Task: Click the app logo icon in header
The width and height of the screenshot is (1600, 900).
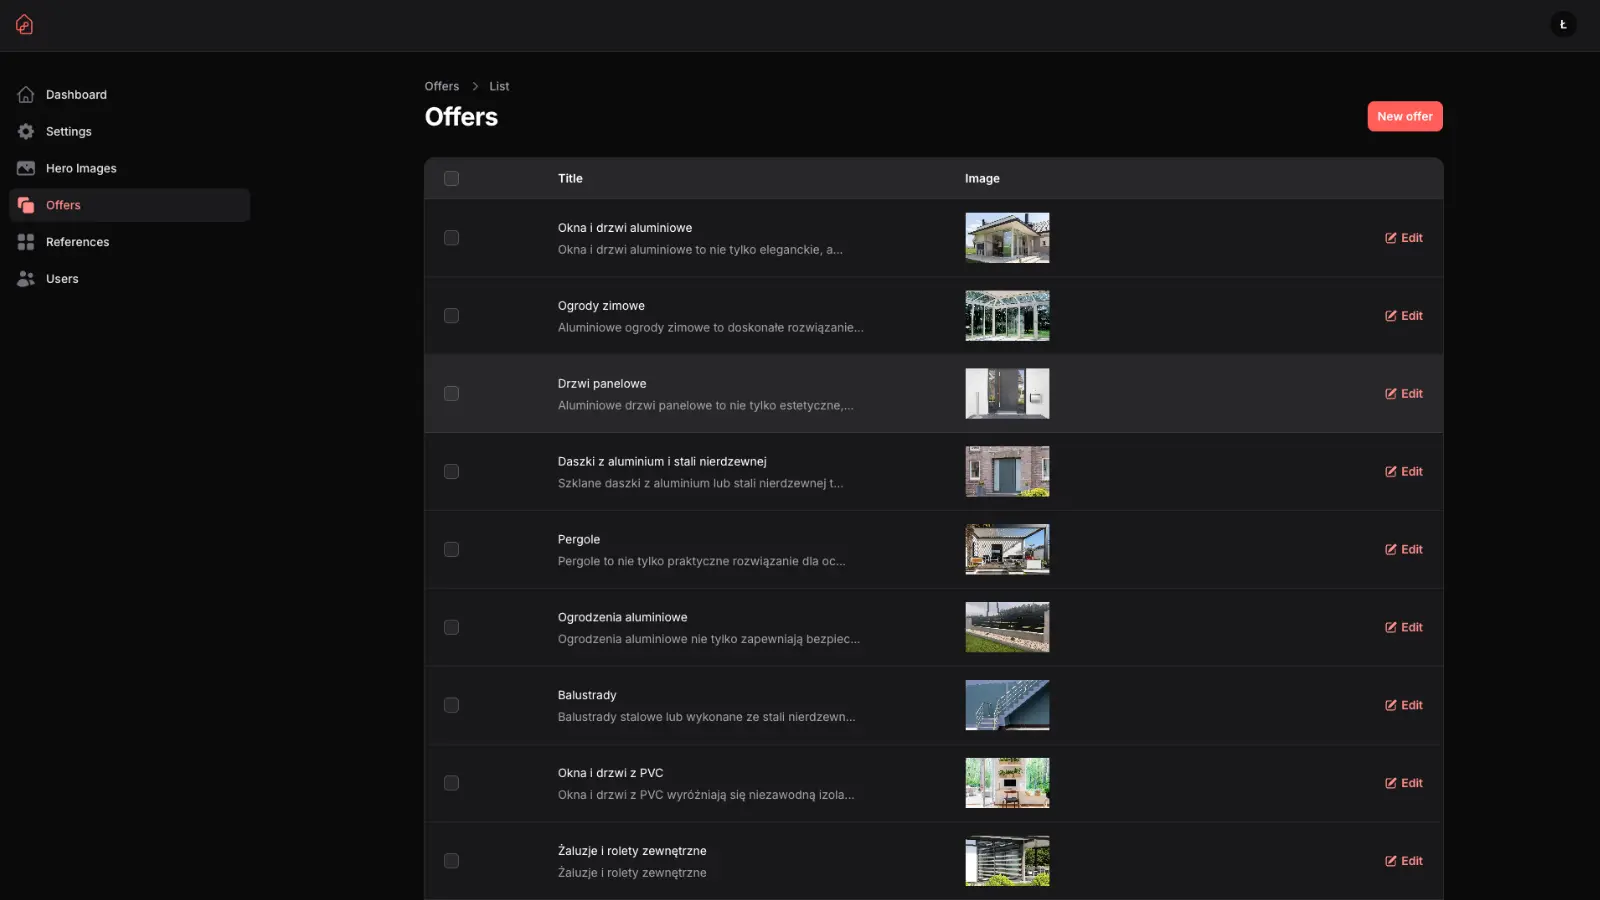Action: [x=25, y=25]
